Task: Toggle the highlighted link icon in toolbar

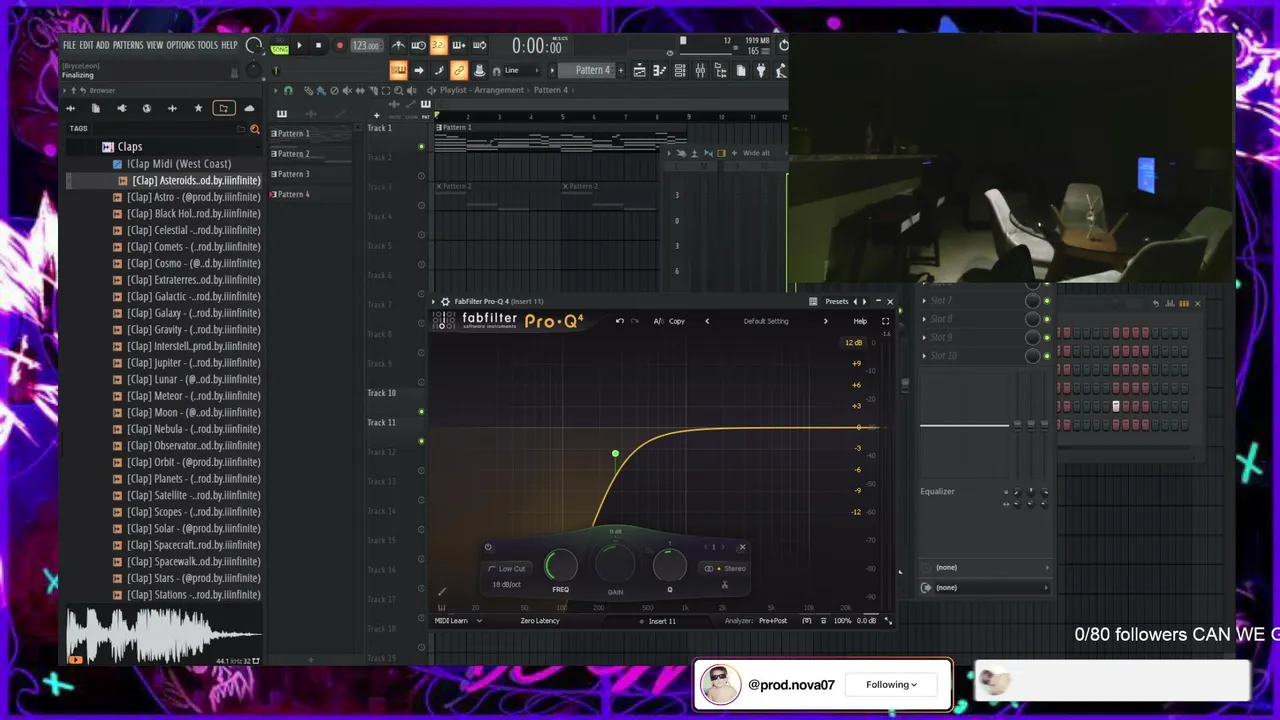Action: pos(458,70)
